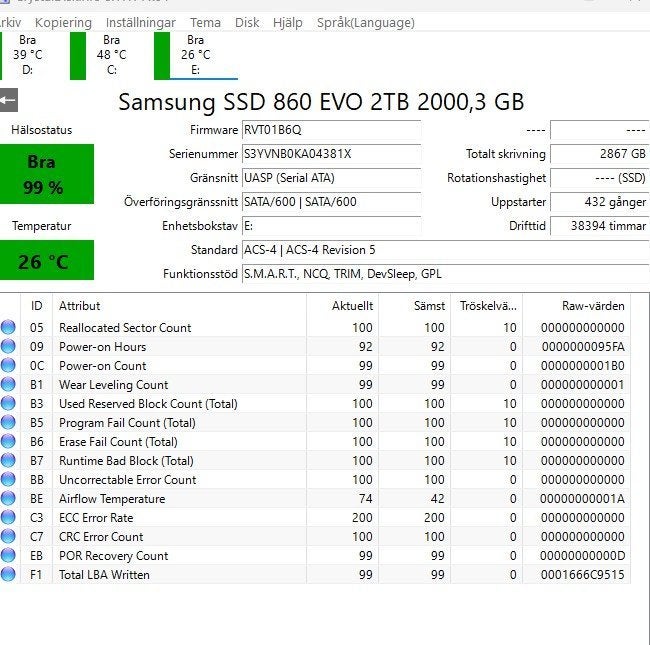Click status icon for CRC Error Count

click(8, 536)
